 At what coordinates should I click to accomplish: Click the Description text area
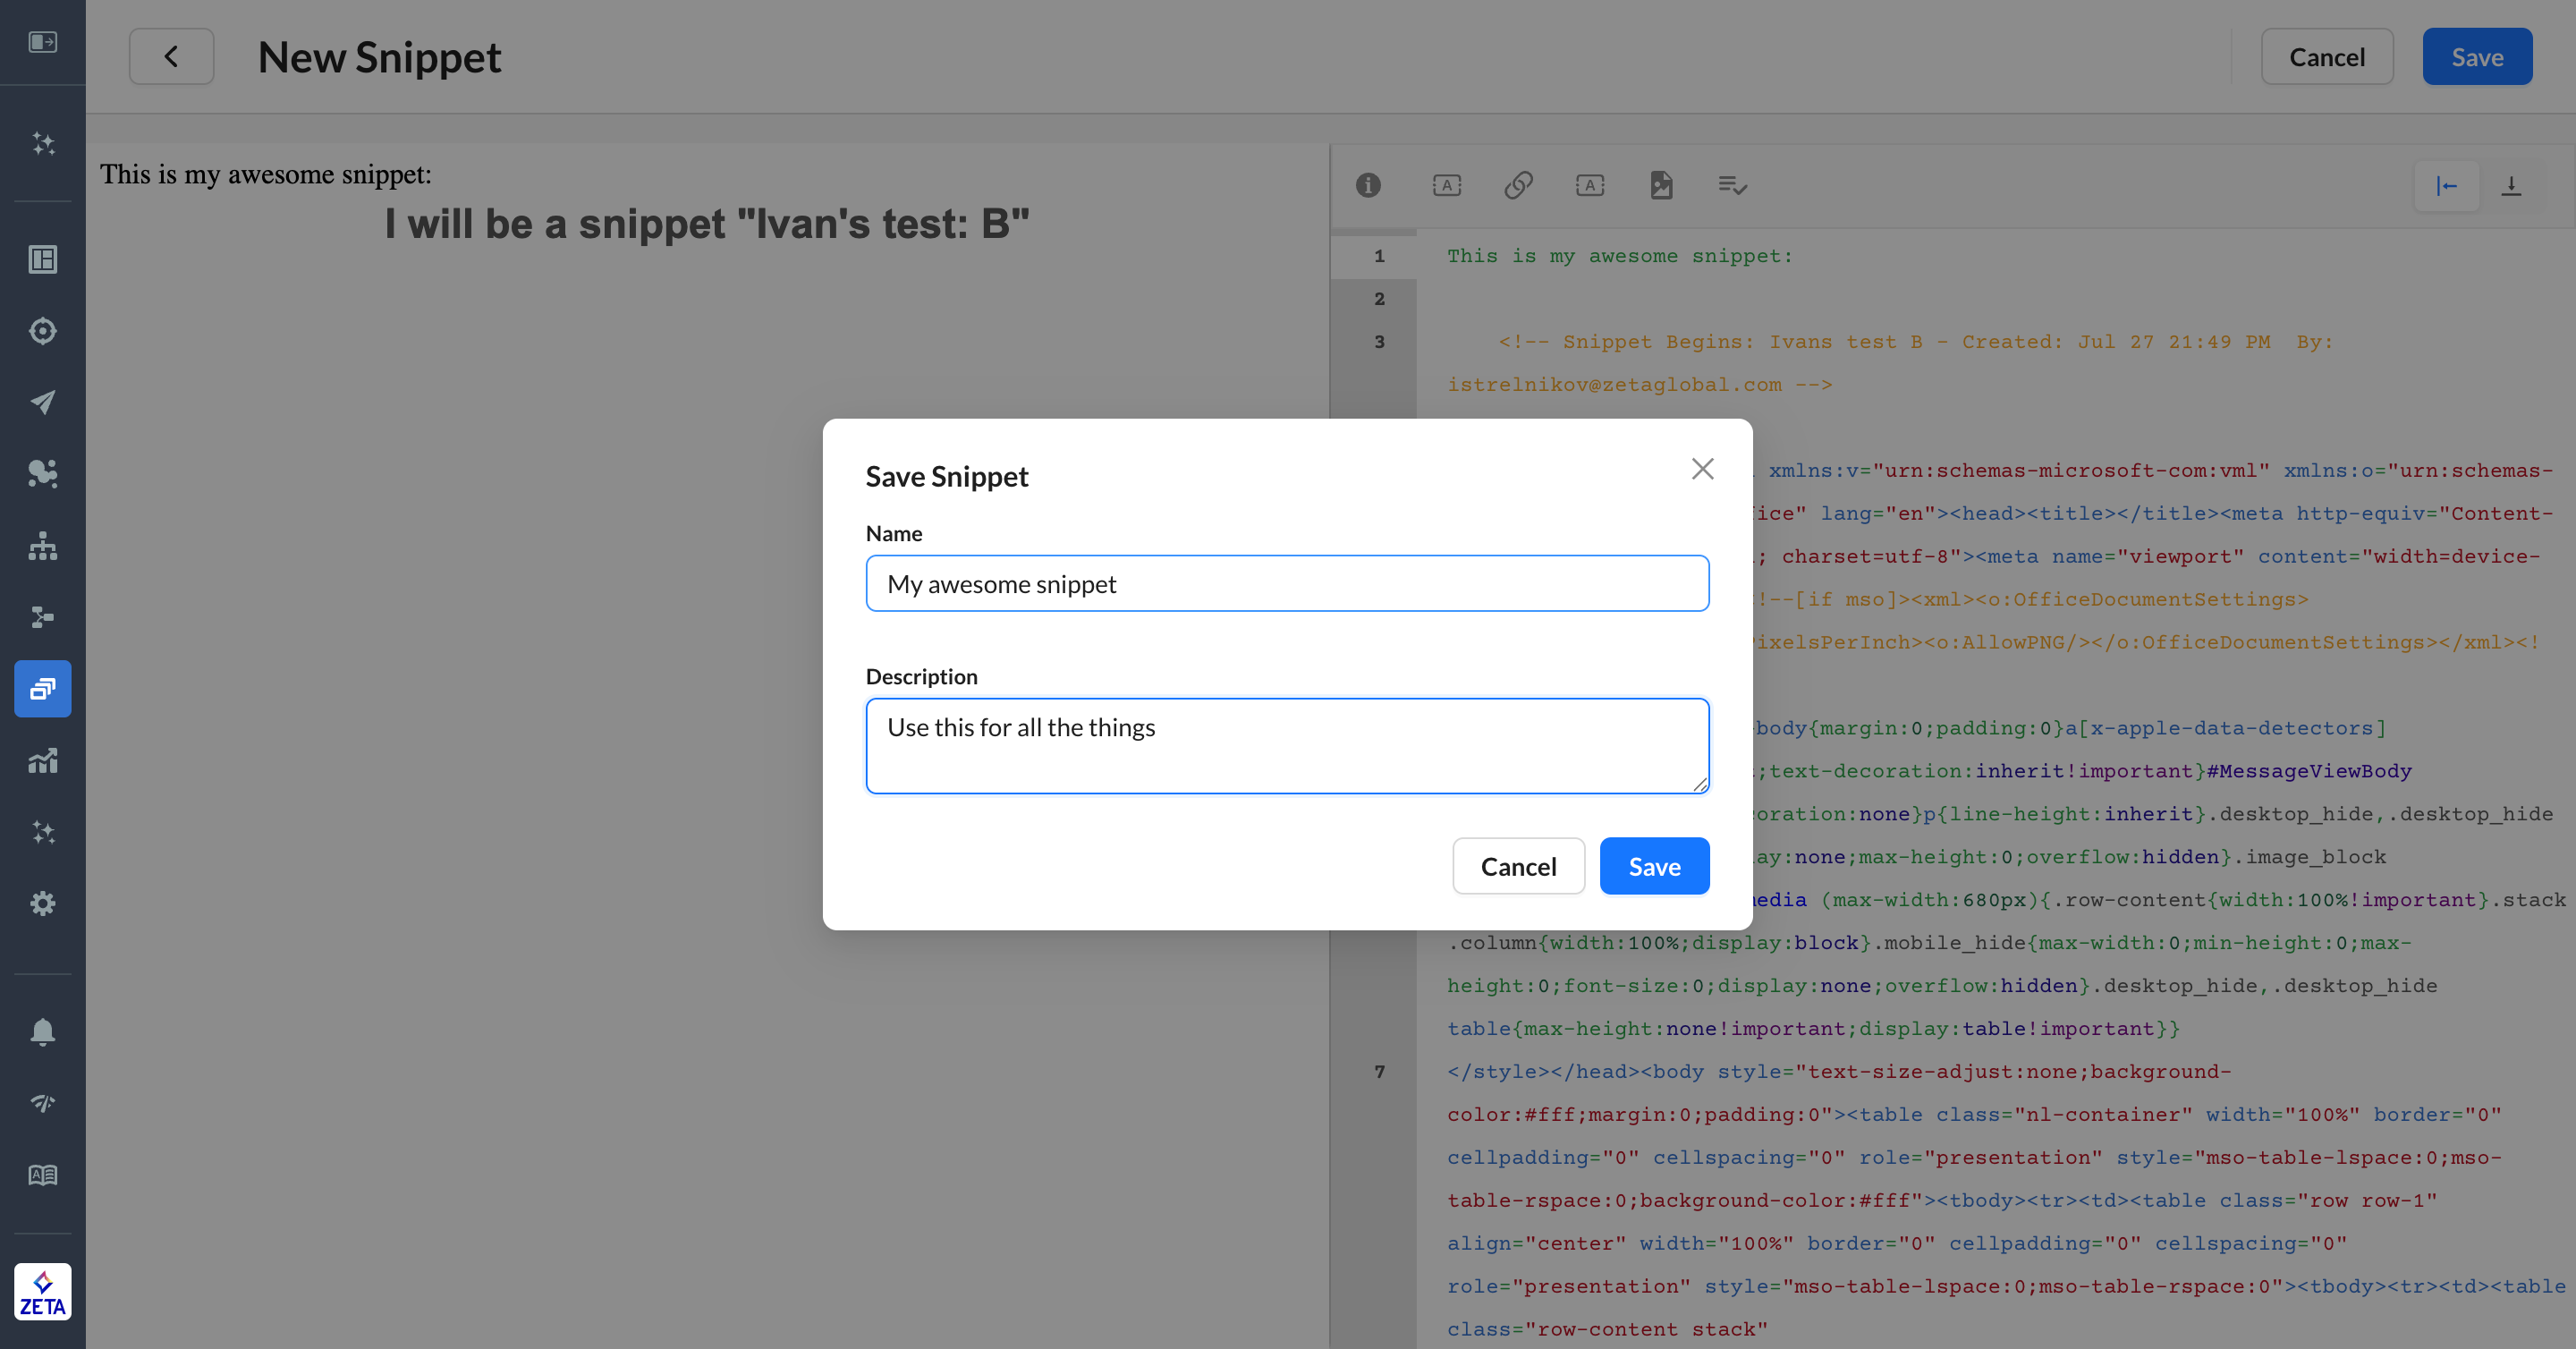point(1287,746)
